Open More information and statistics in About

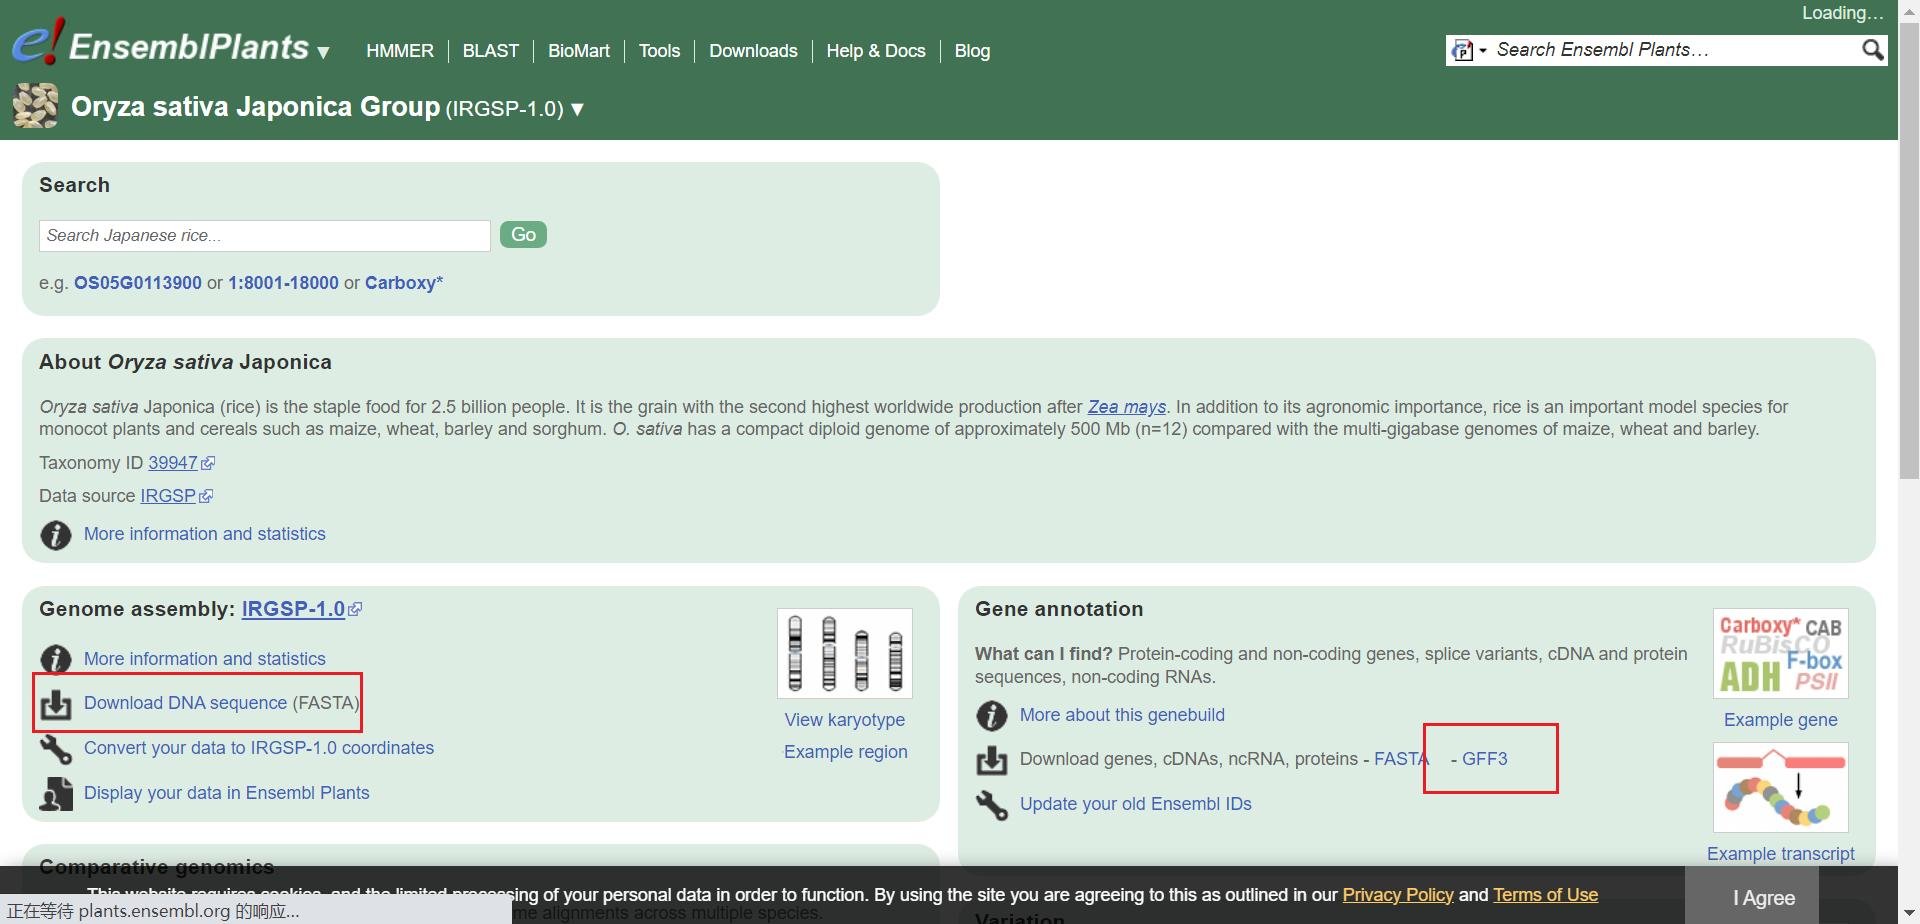click(x=205, y=534)
